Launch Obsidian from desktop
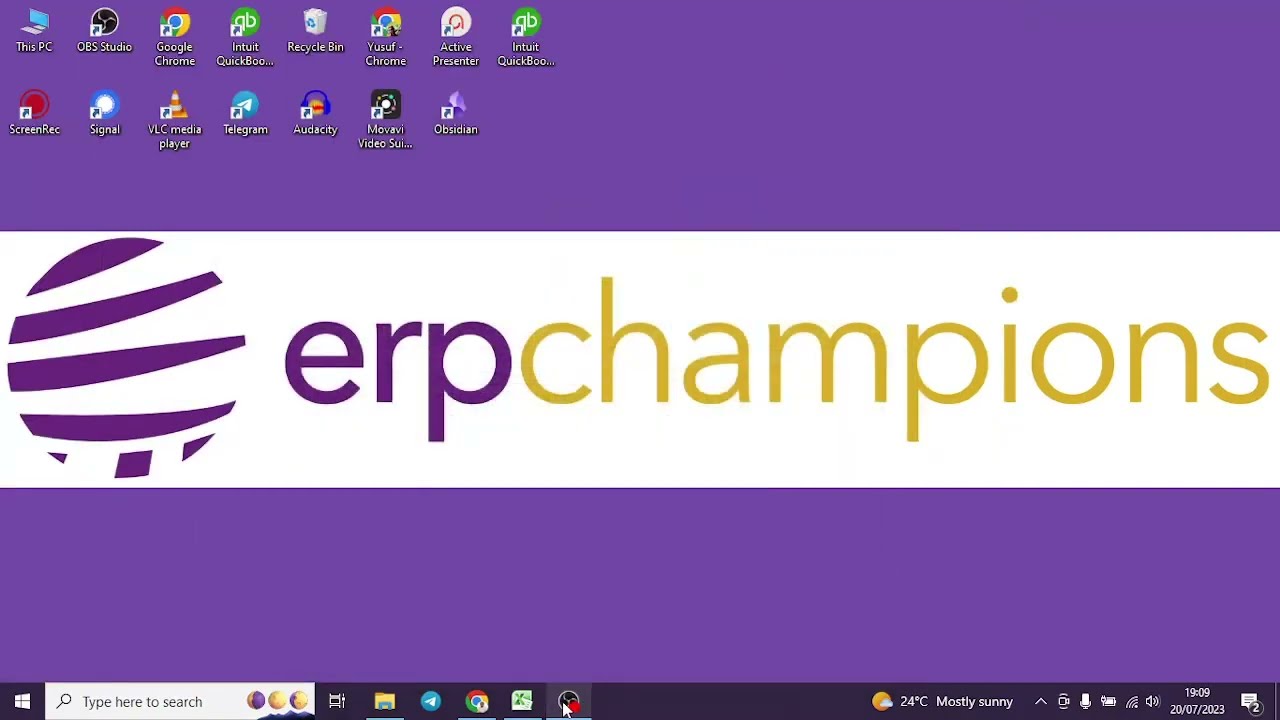Viewport: 1280px width, 720px height. click(455, 113)
